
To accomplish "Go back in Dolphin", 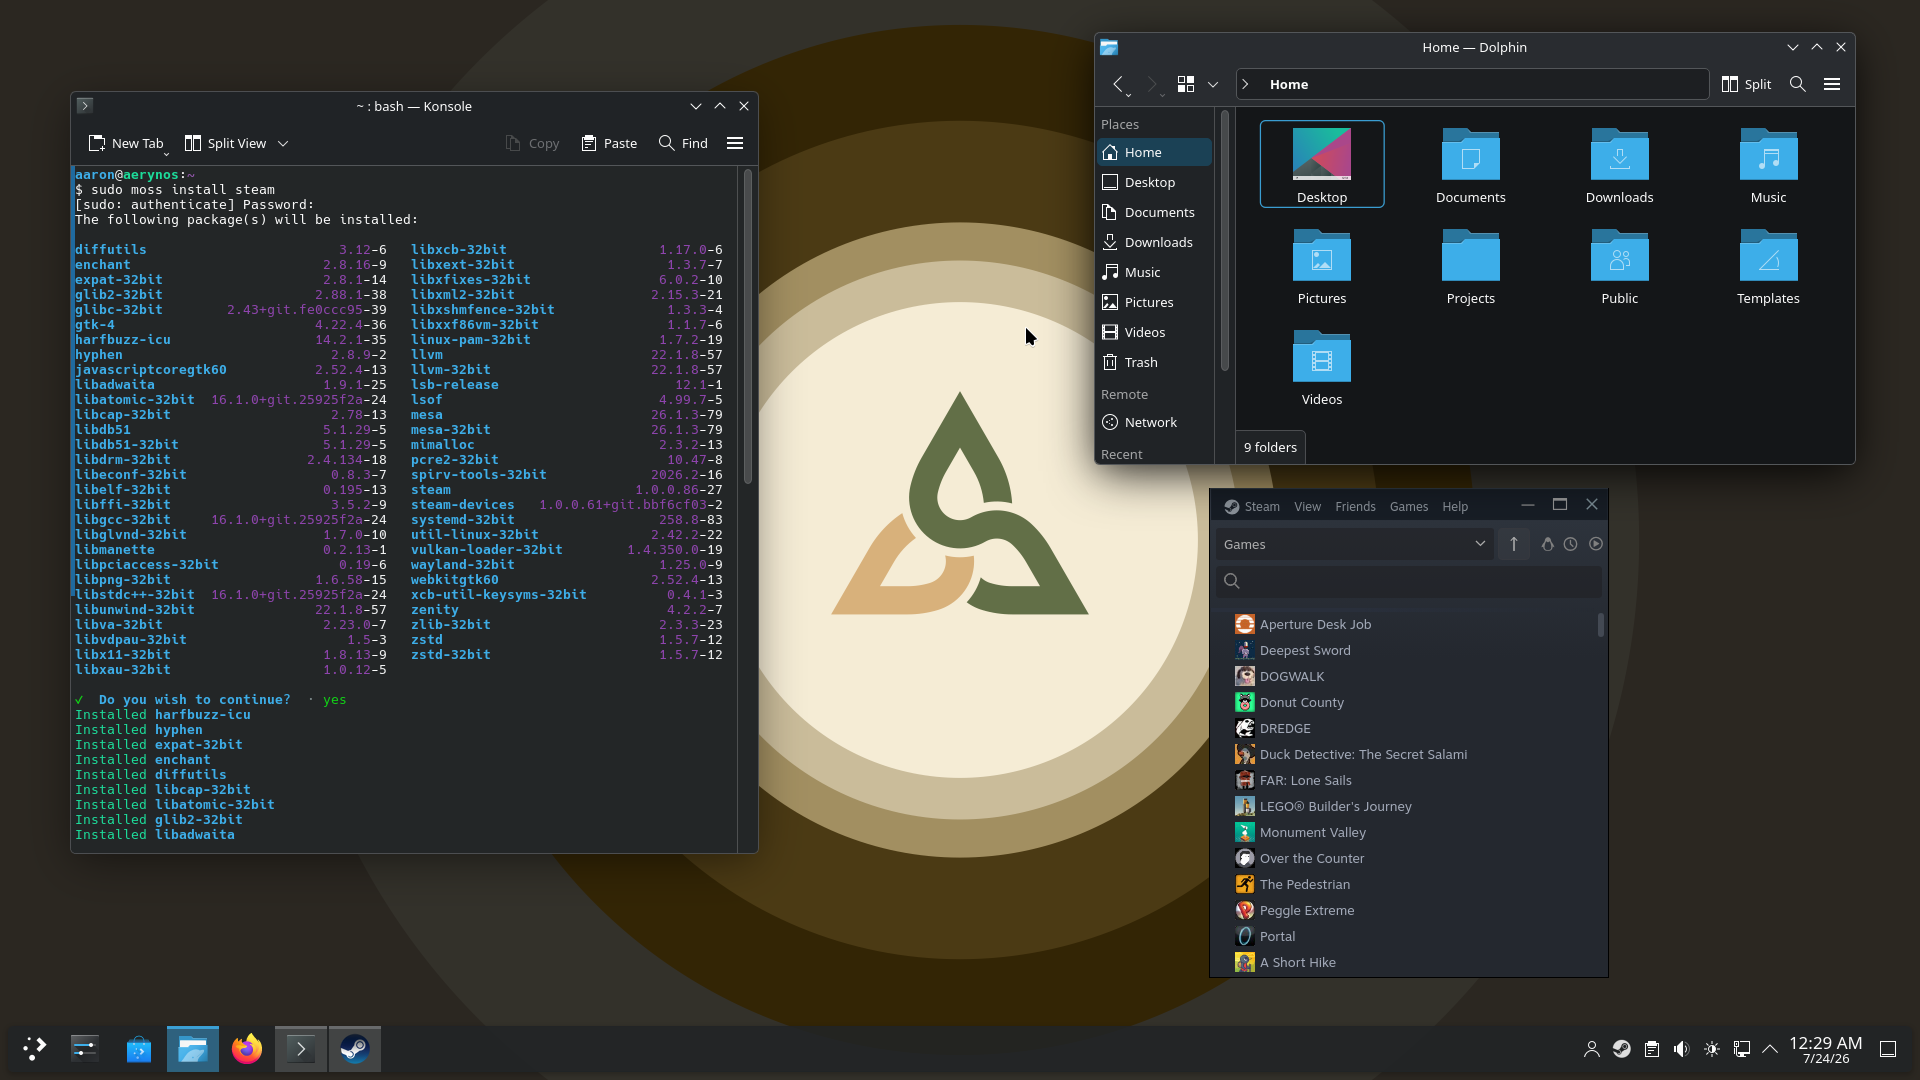I will [x=1119, y=84].
